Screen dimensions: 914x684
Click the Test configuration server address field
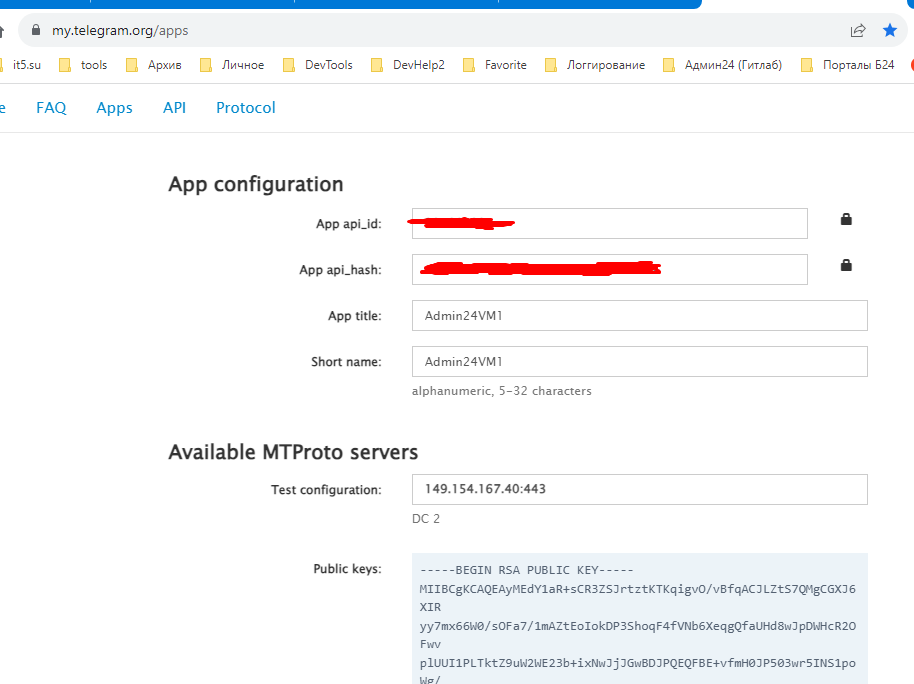639,489
